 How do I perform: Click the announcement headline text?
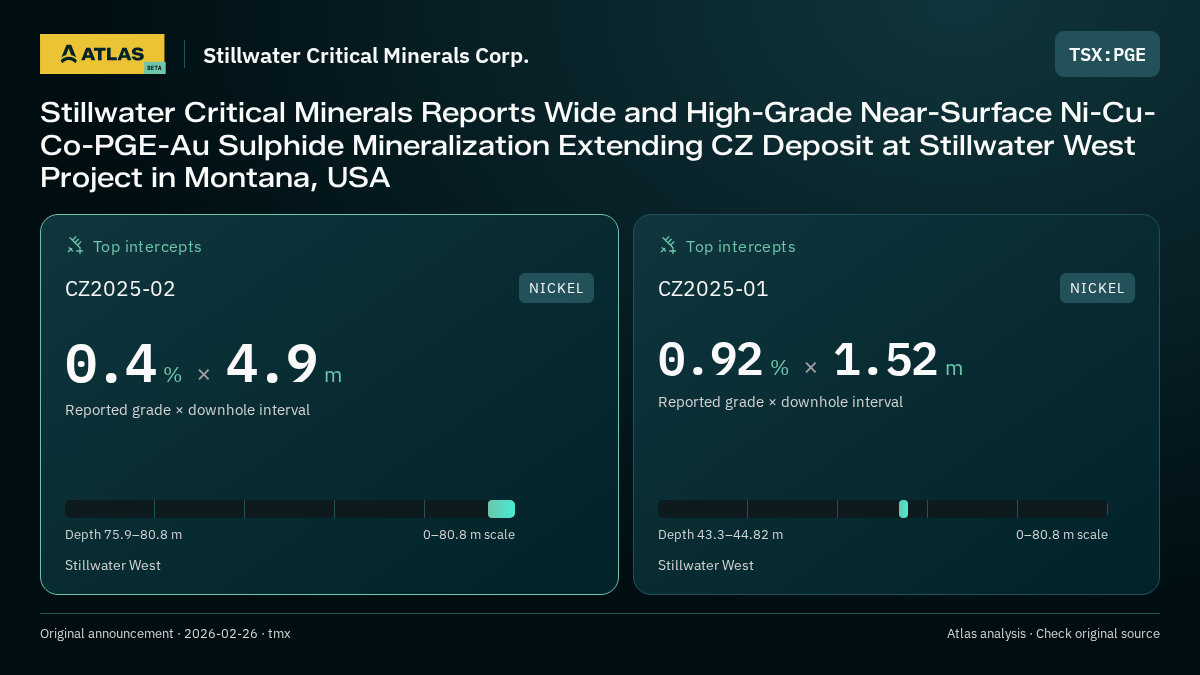pos(598,145)
